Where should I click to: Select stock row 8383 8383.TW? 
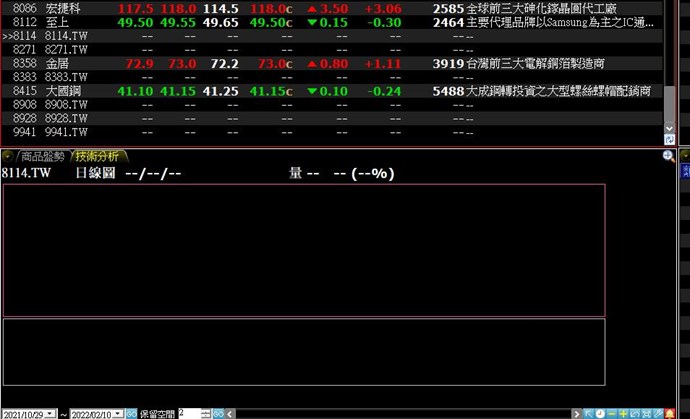332,77
